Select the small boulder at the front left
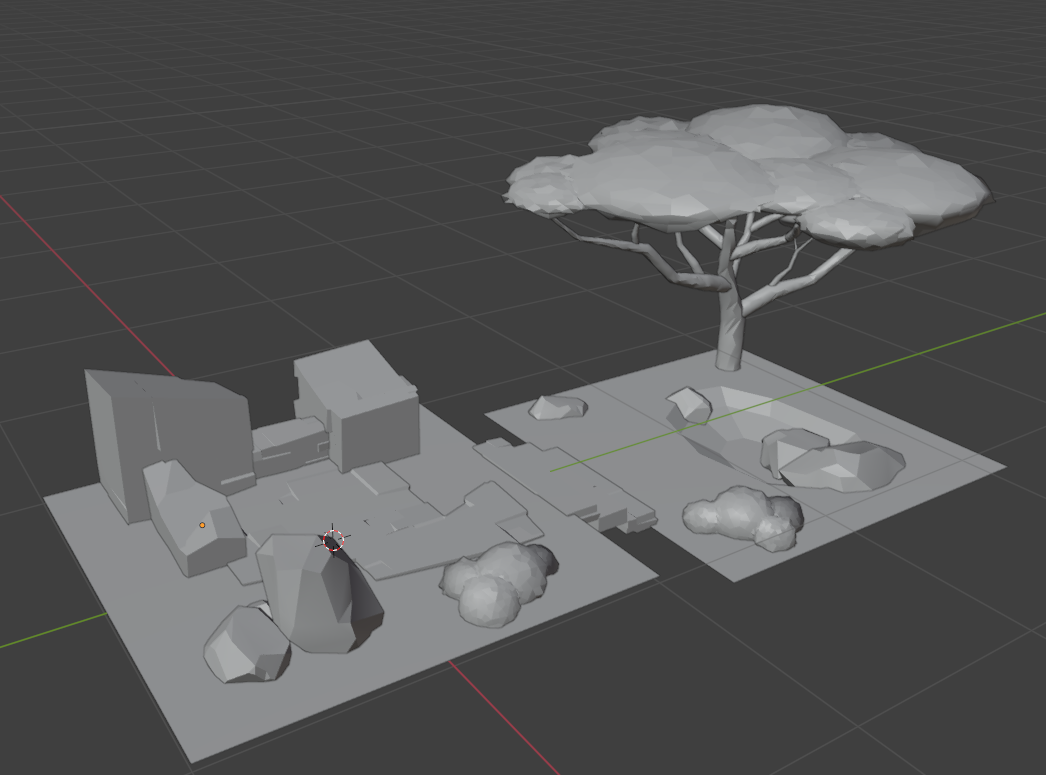This screenshot has height=775, width=1046. click(245, 645)
